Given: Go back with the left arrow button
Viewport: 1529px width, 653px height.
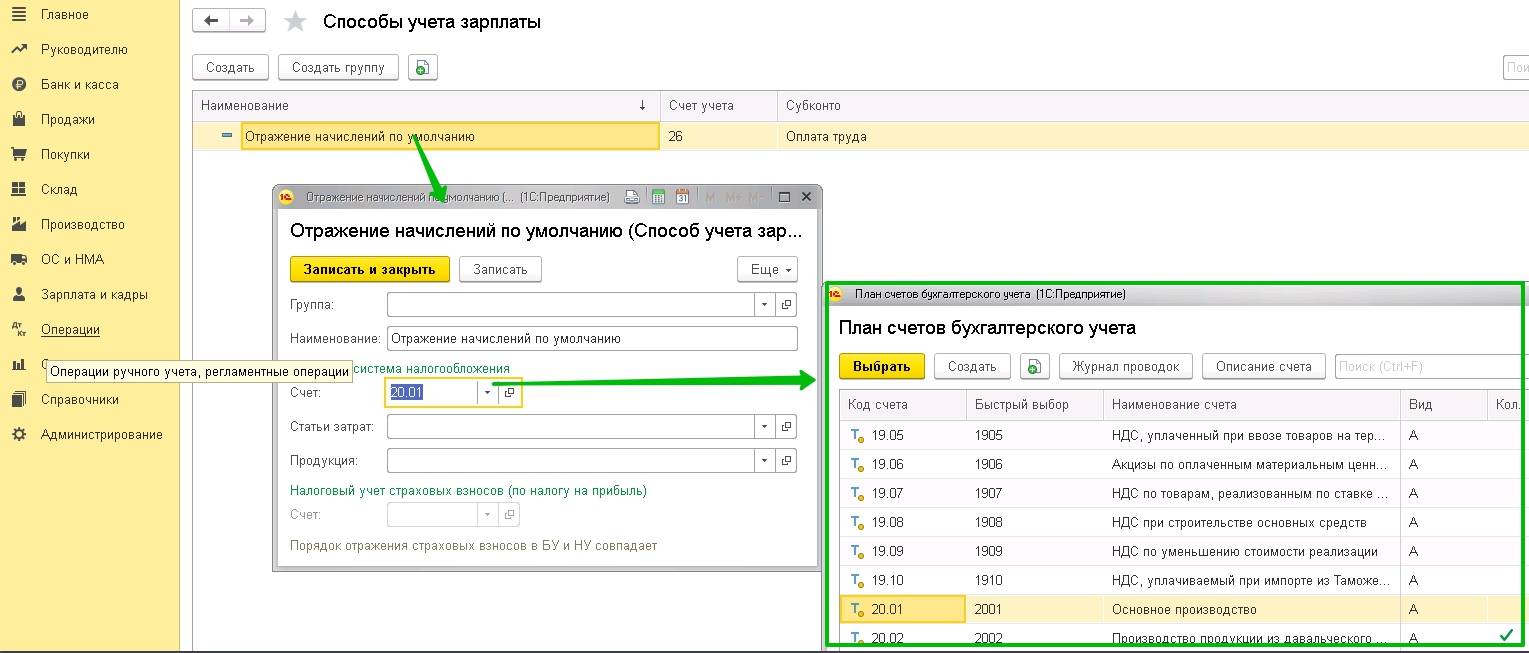Looking at the screenshot, I should (210, 20).
